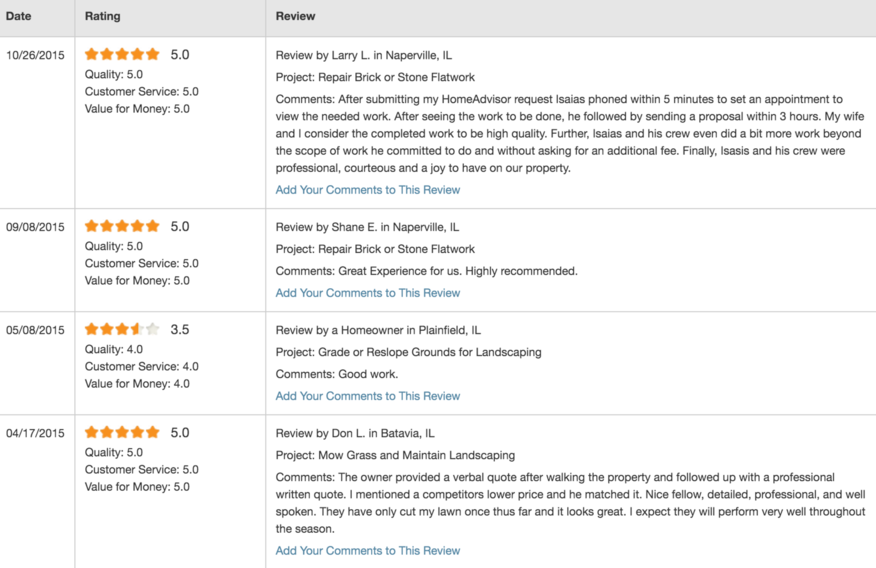Add comments to the Plainfield homeowner review
Screen dimensions: 876x568
pyautogui.click(x=368, y=396)
